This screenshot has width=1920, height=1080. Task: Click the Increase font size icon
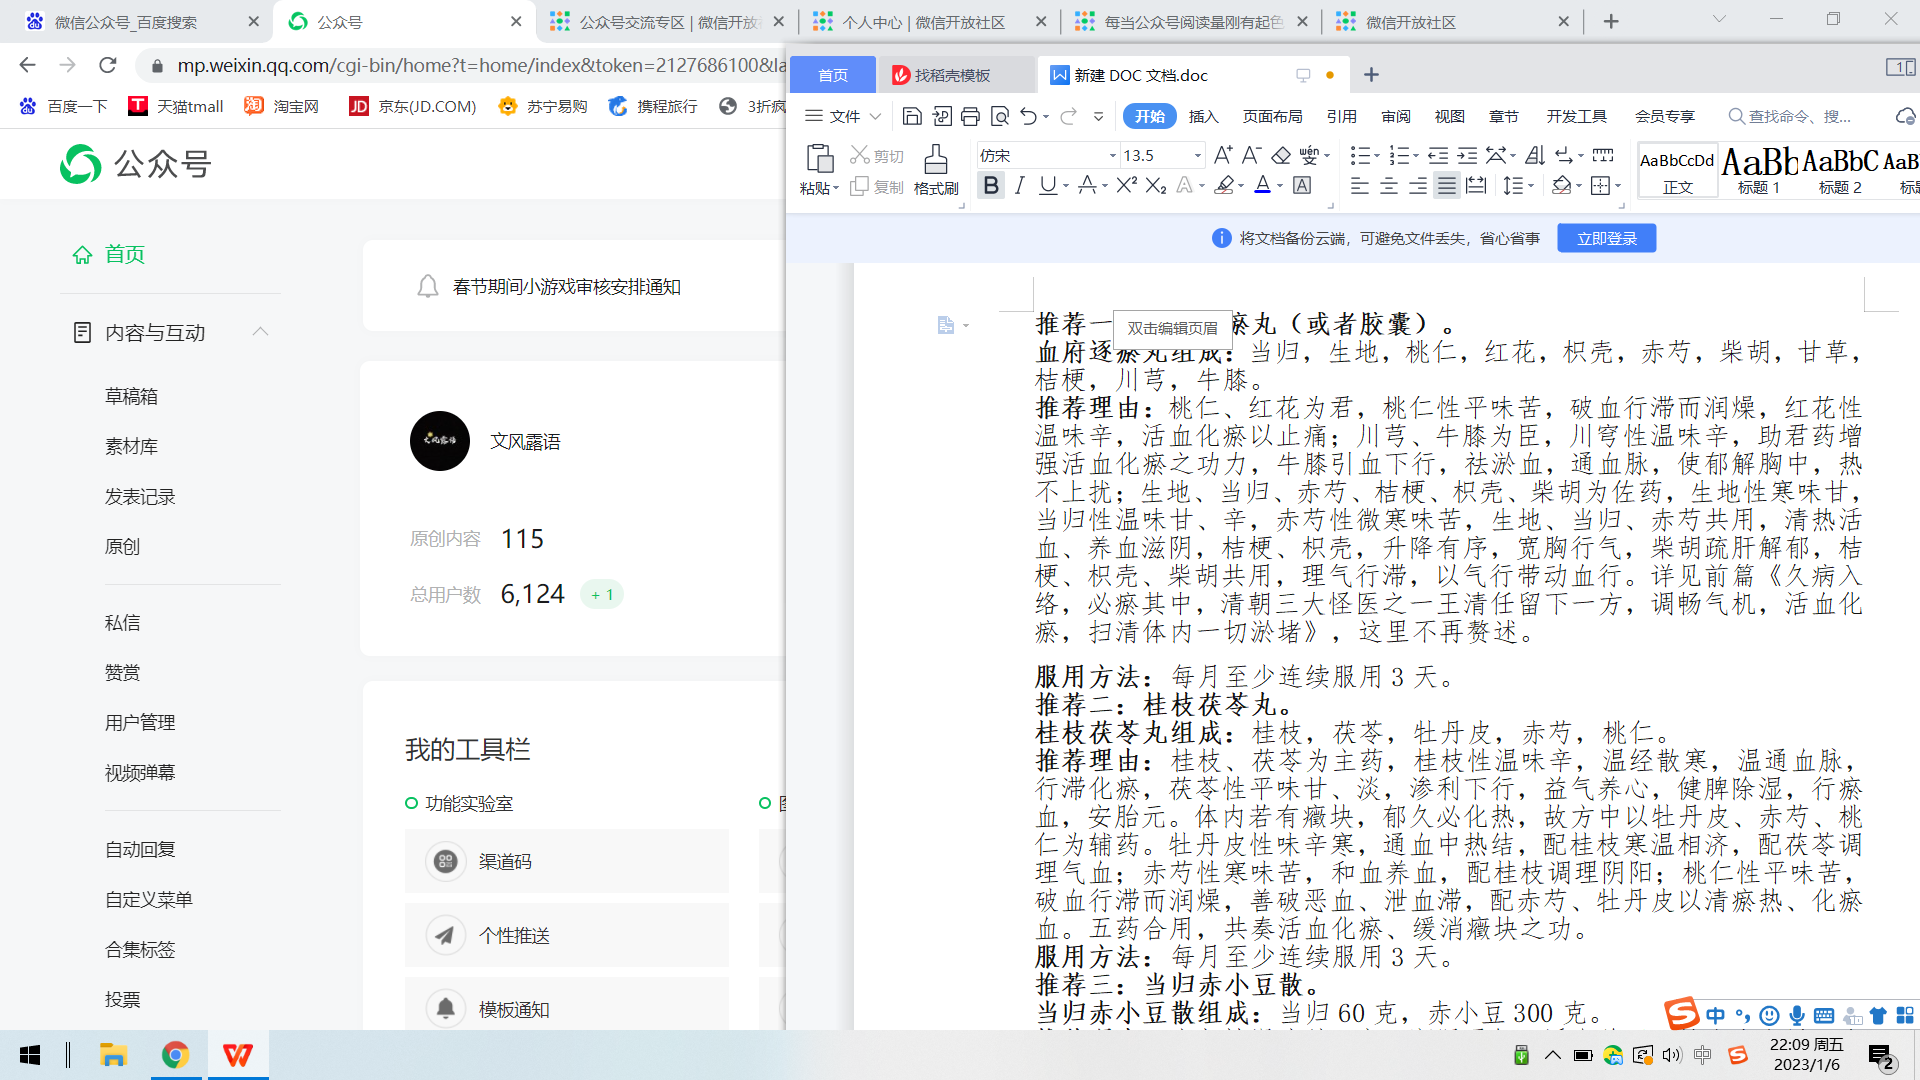point(1222,155)
